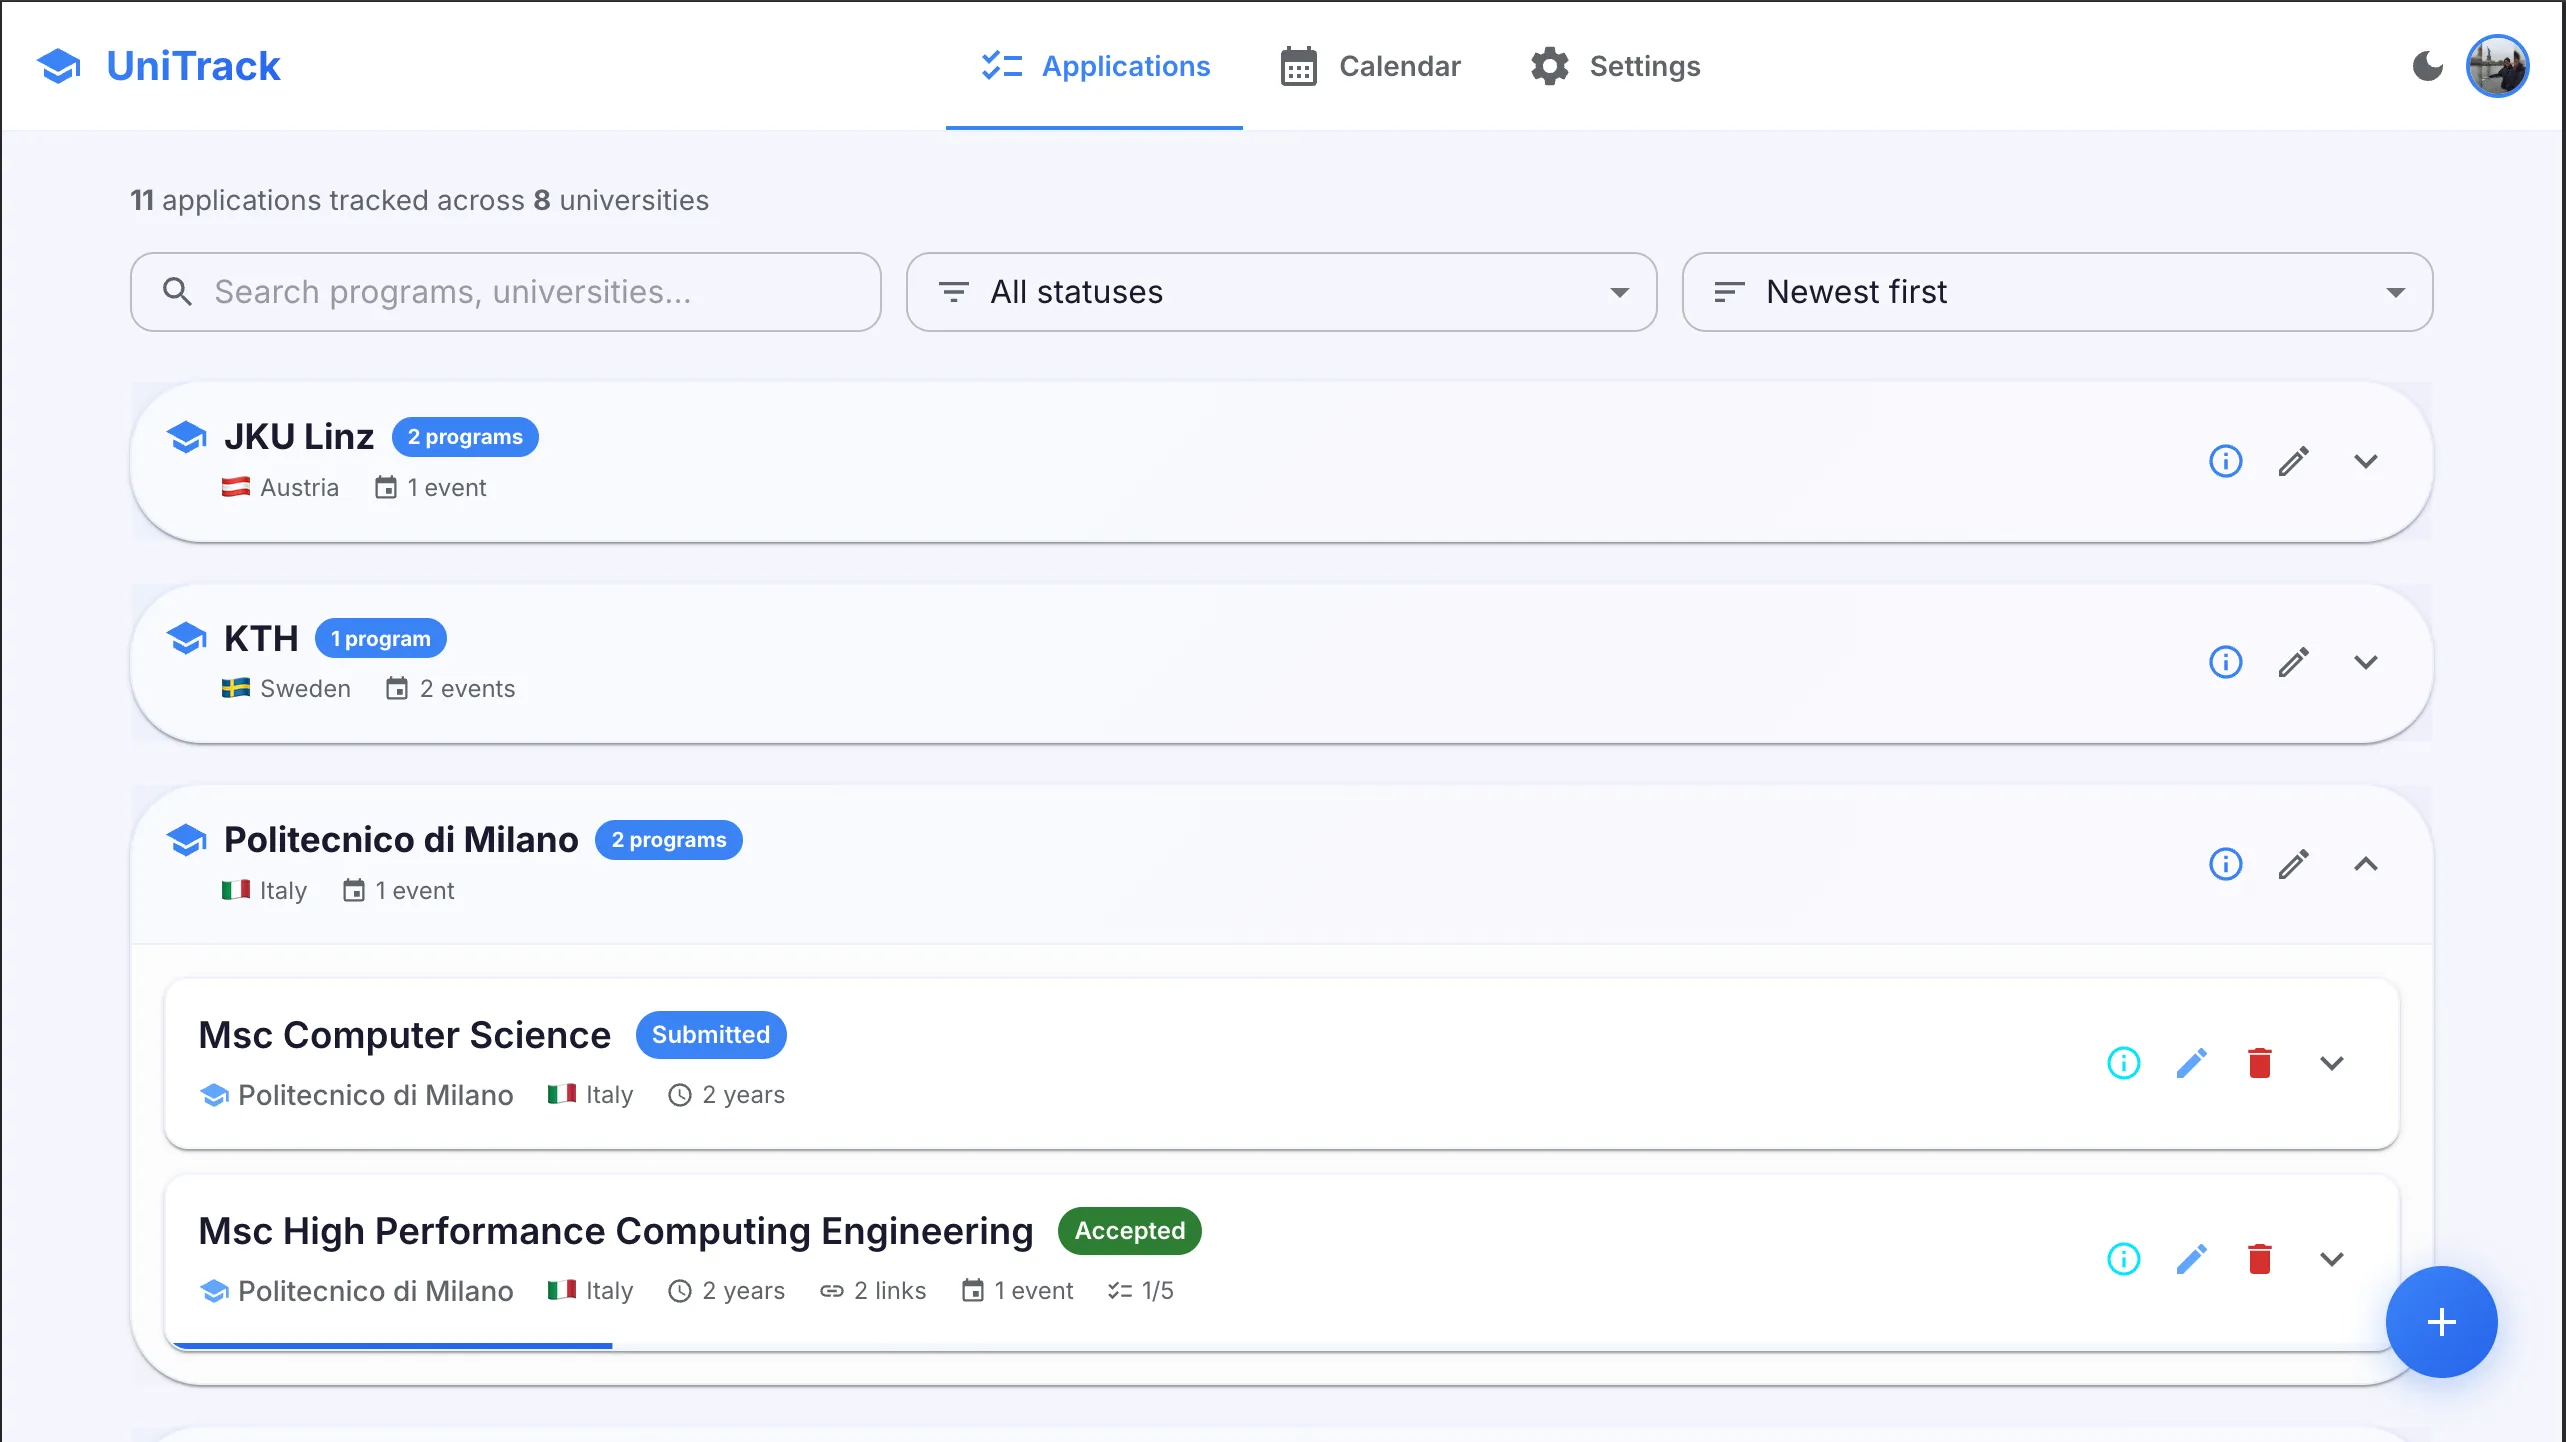Open the user profile avatar
Screen dimensions: 2566x1442
pos(2498,66)
